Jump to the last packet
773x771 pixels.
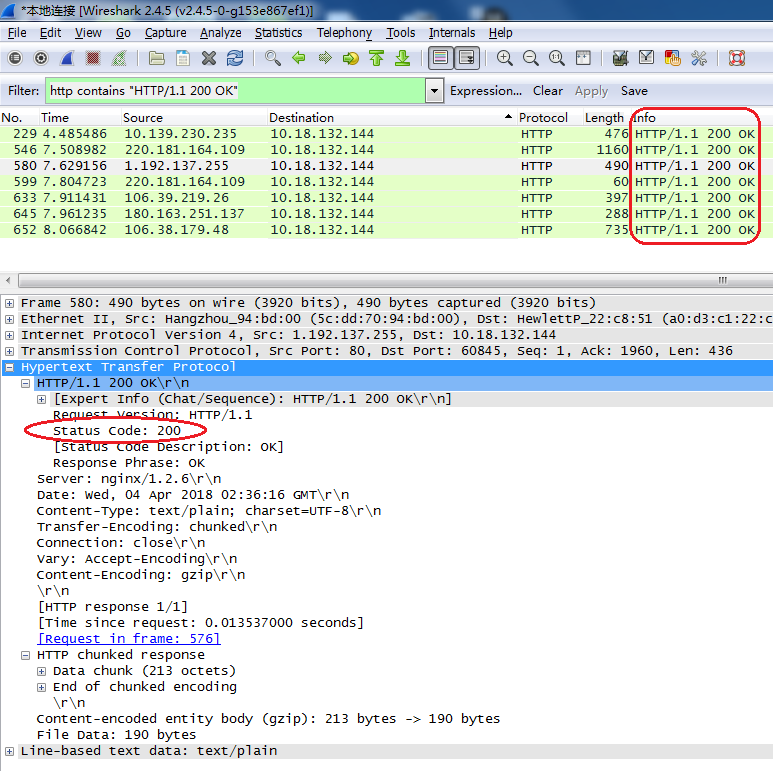403,58
